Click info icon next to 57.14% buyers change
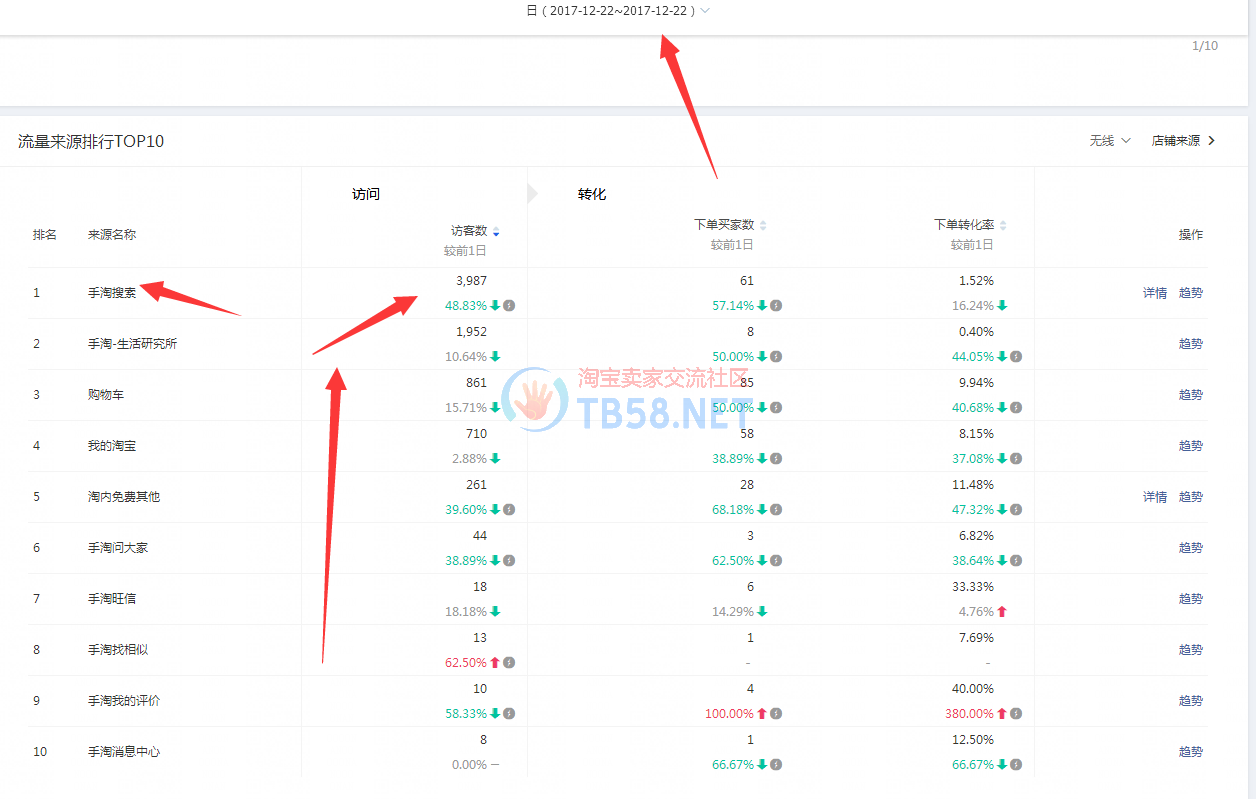This screenshot has width=1256, height=799. [776, 306]
